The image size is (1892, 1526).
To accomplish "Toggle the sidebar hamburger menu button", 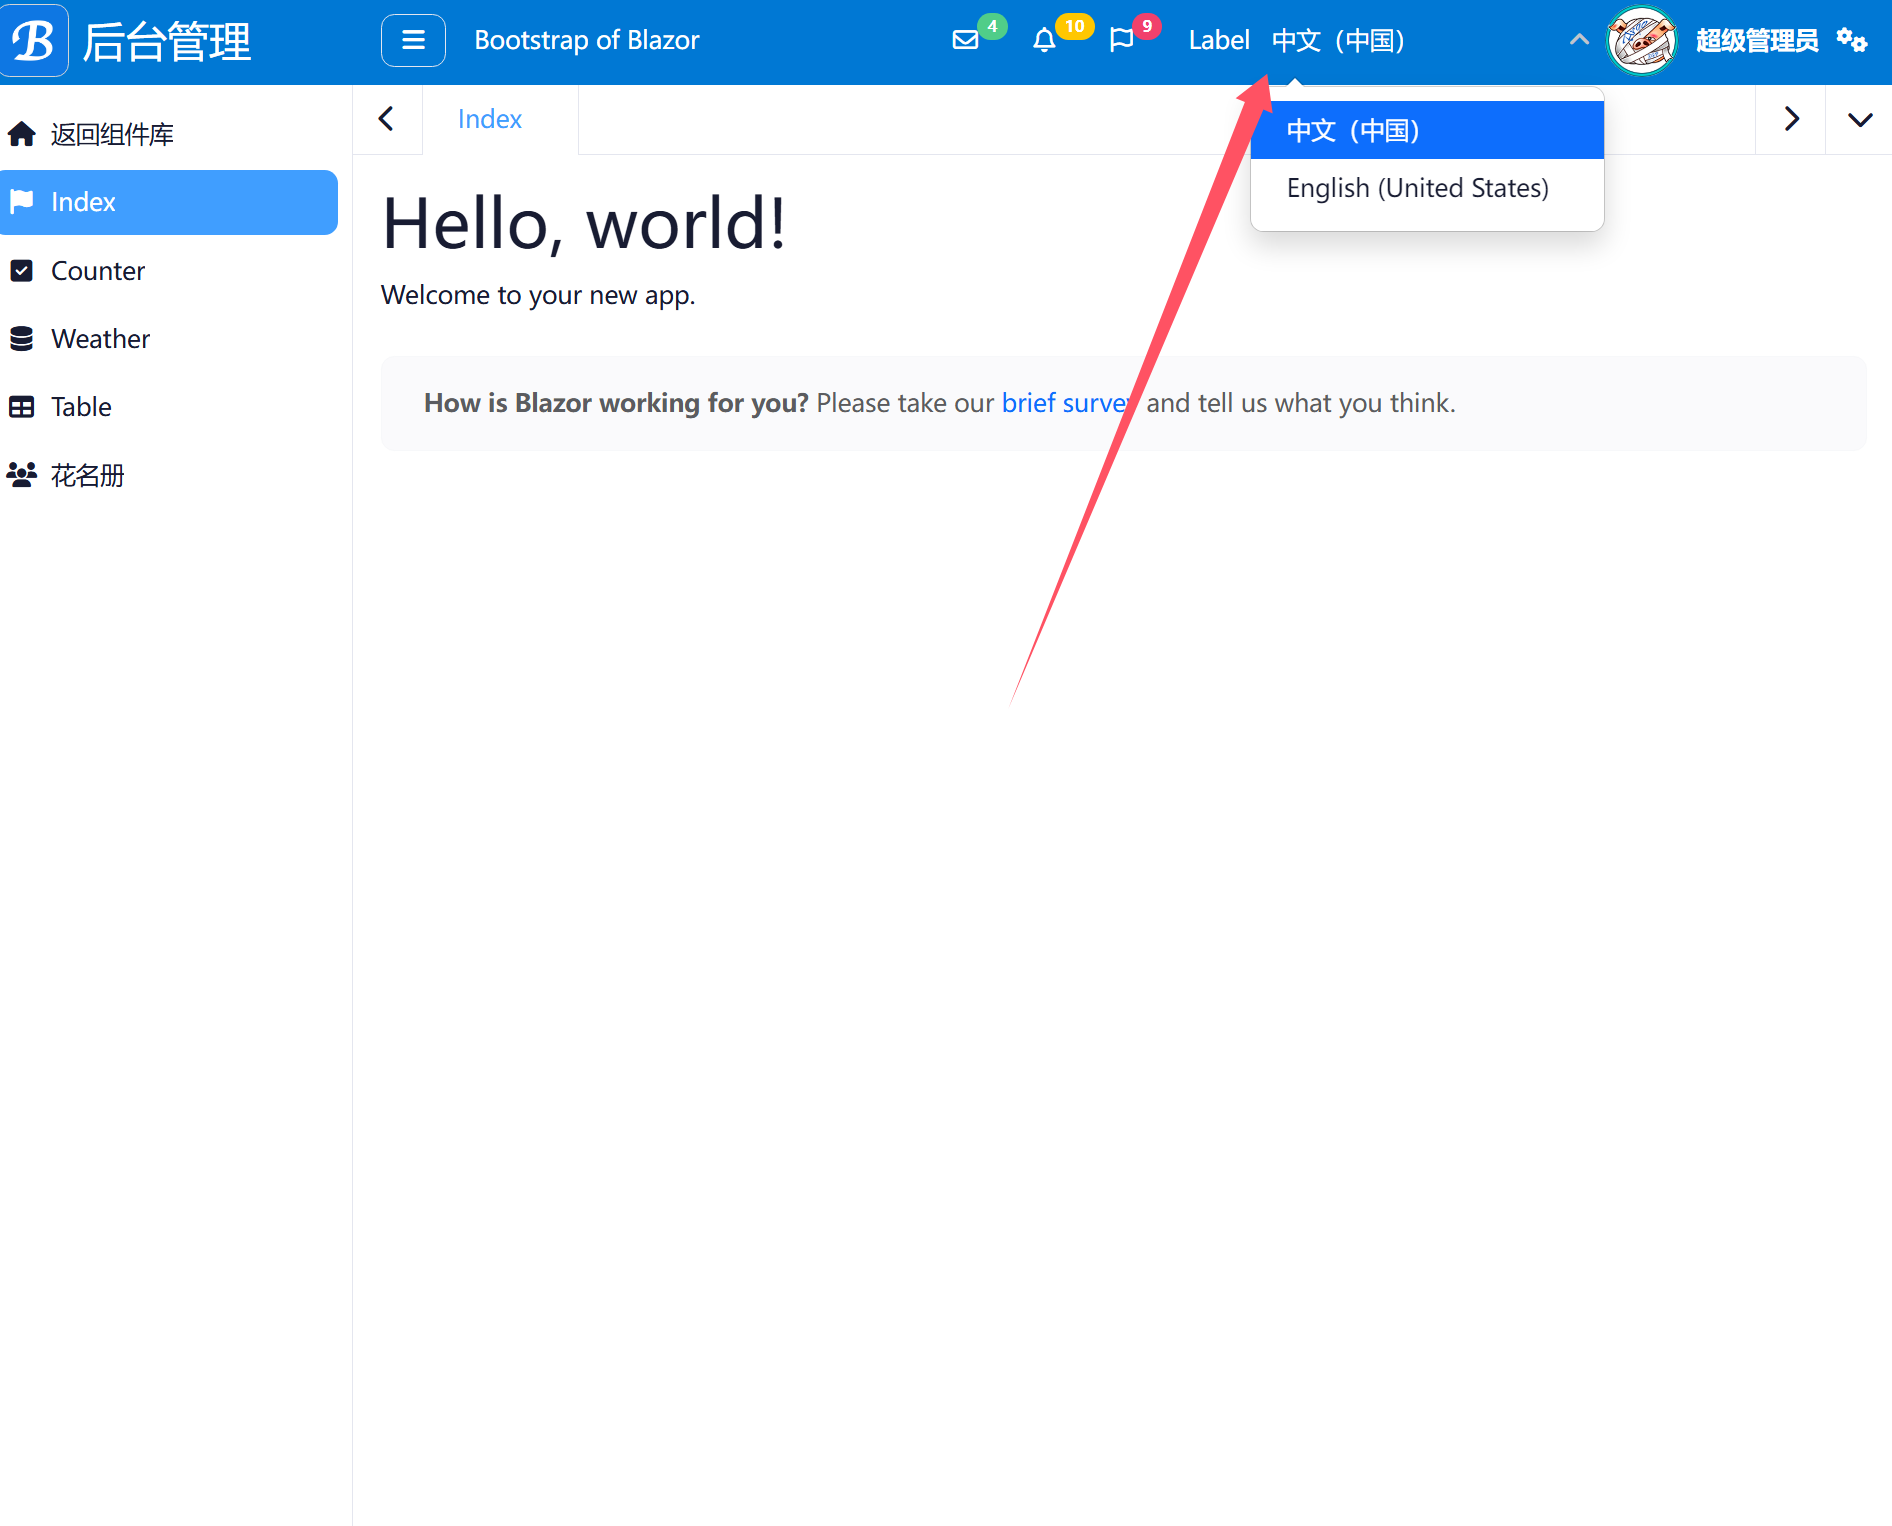I will click(413, 41).
